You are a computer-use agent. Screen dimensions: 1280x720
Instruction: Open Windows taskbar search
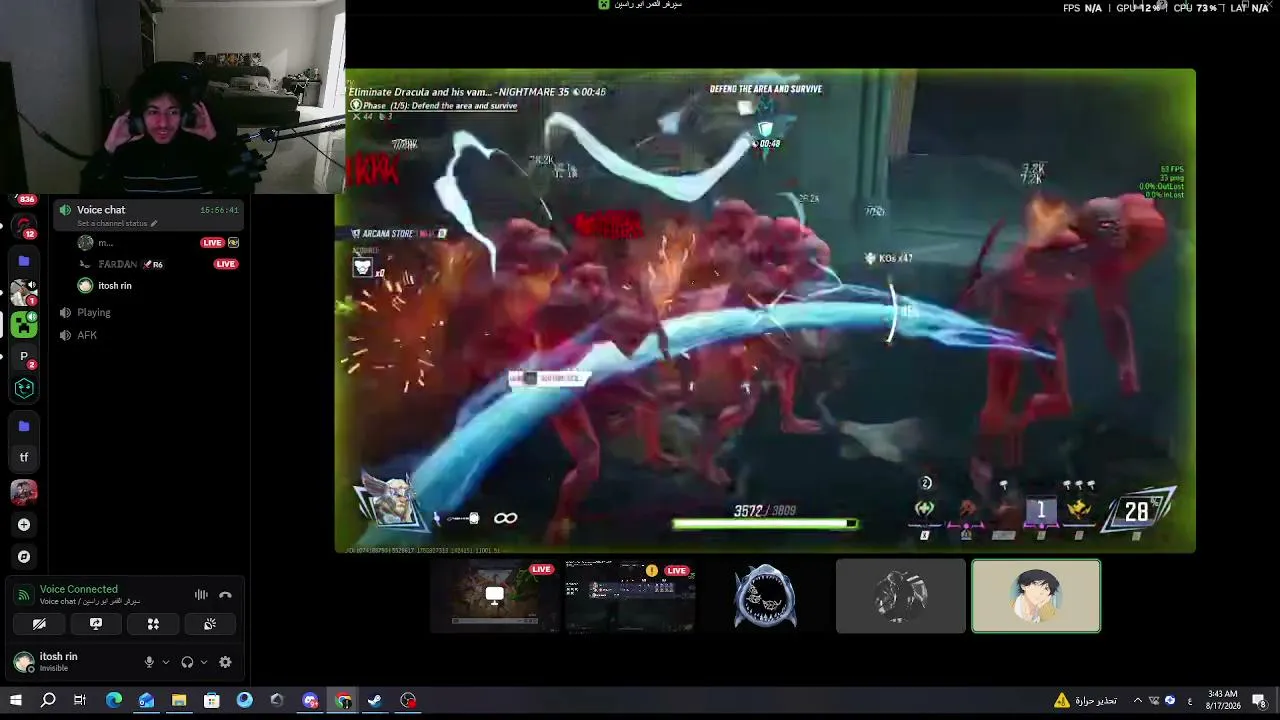tap(47, 700)
